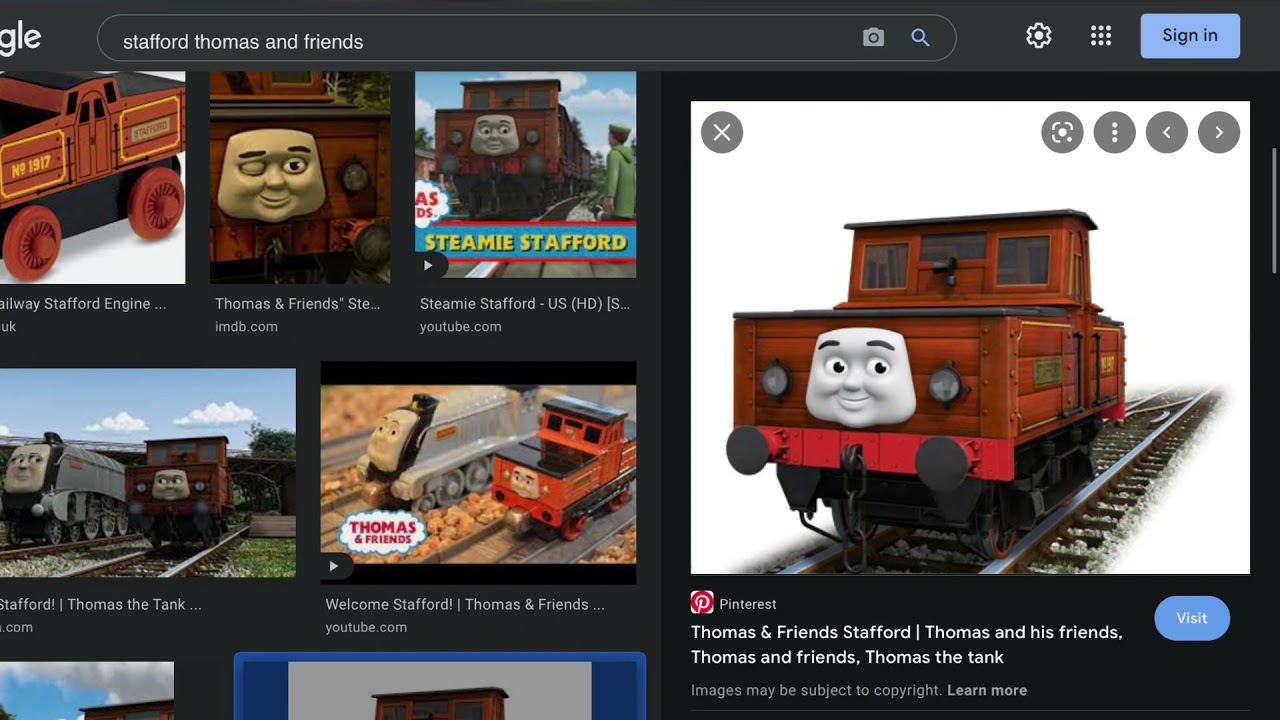This screenshot has width=1280, height=720.
Task: Go to the next image with the right arrow
Action: pos(1218,132)
